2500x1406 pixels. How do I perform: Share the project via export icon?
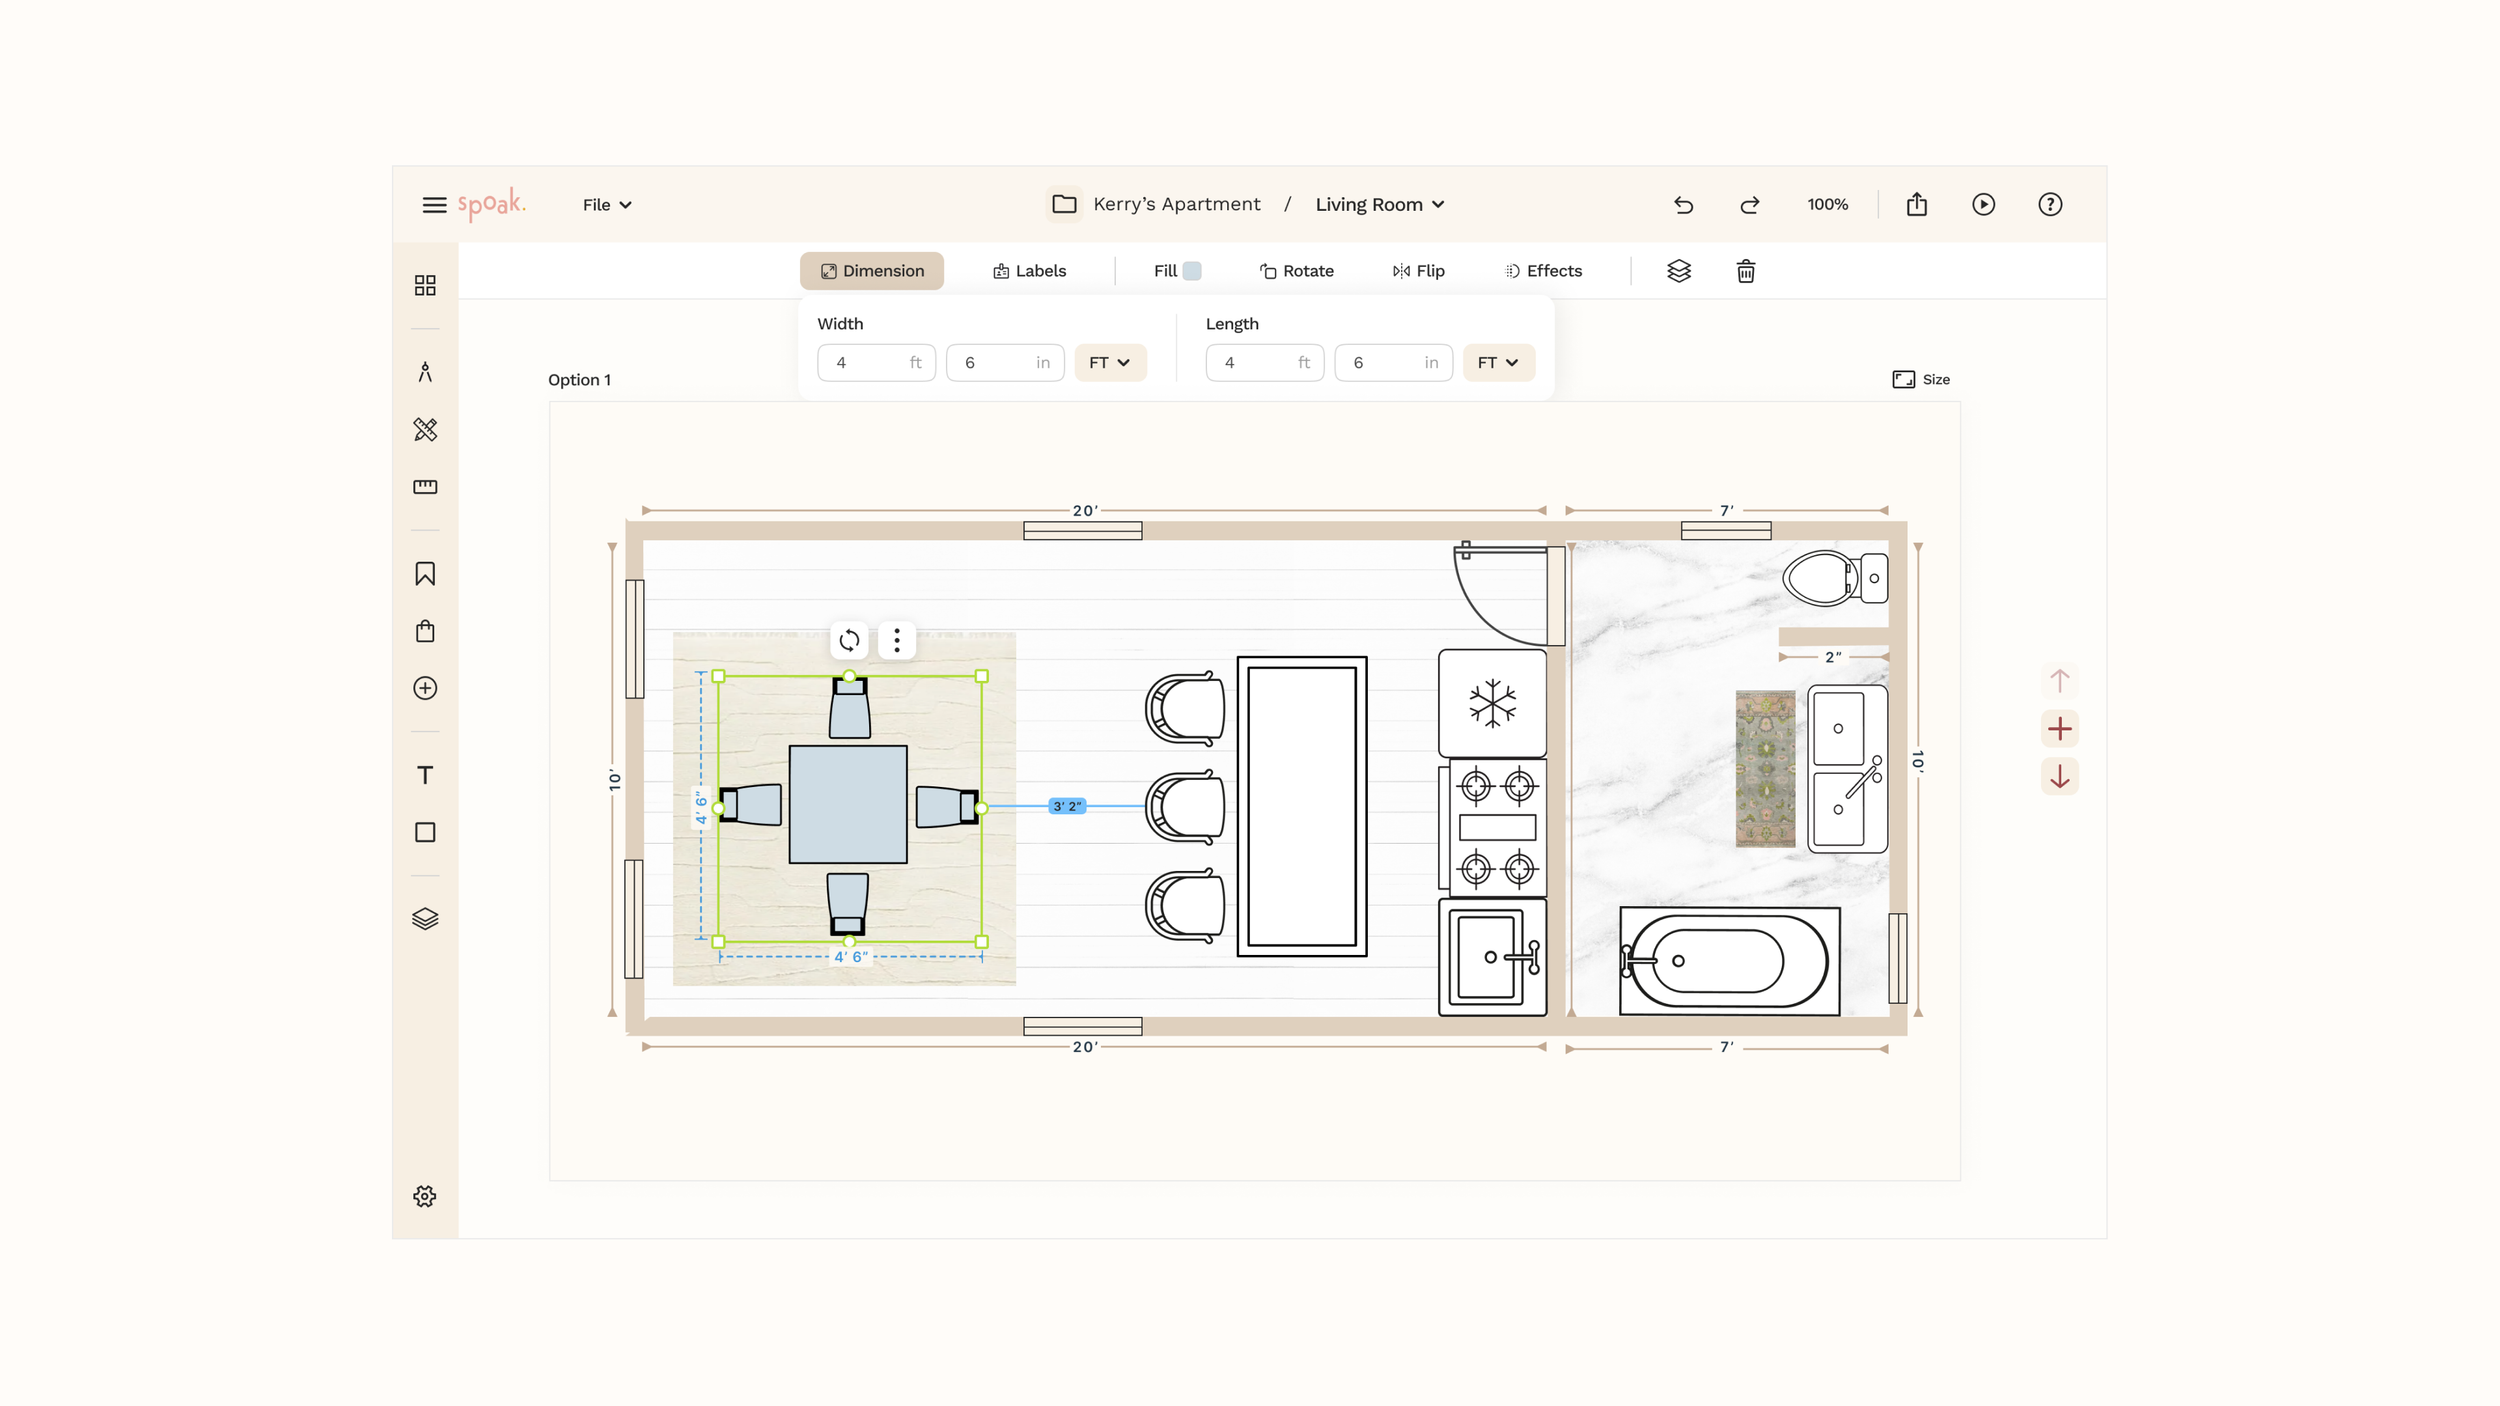(x=1916, y=204)
